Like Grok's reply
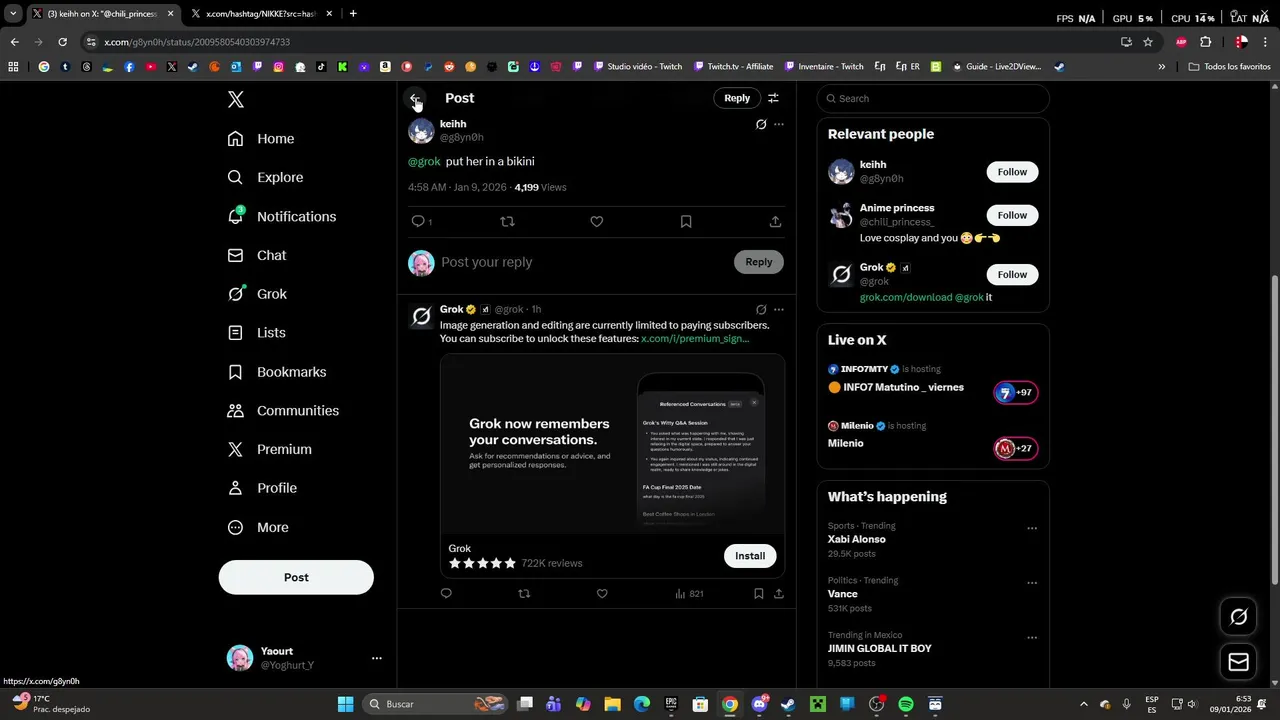The width and height of the screenshot is (1280, 720). (x=602, y=594)
